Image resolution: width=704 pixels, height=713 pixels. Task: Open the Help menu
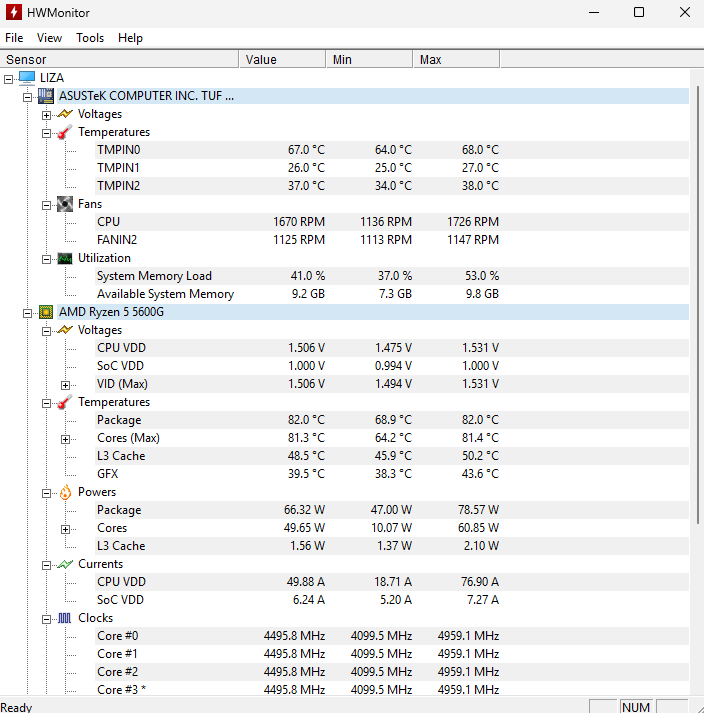click(x=130, y=38)
